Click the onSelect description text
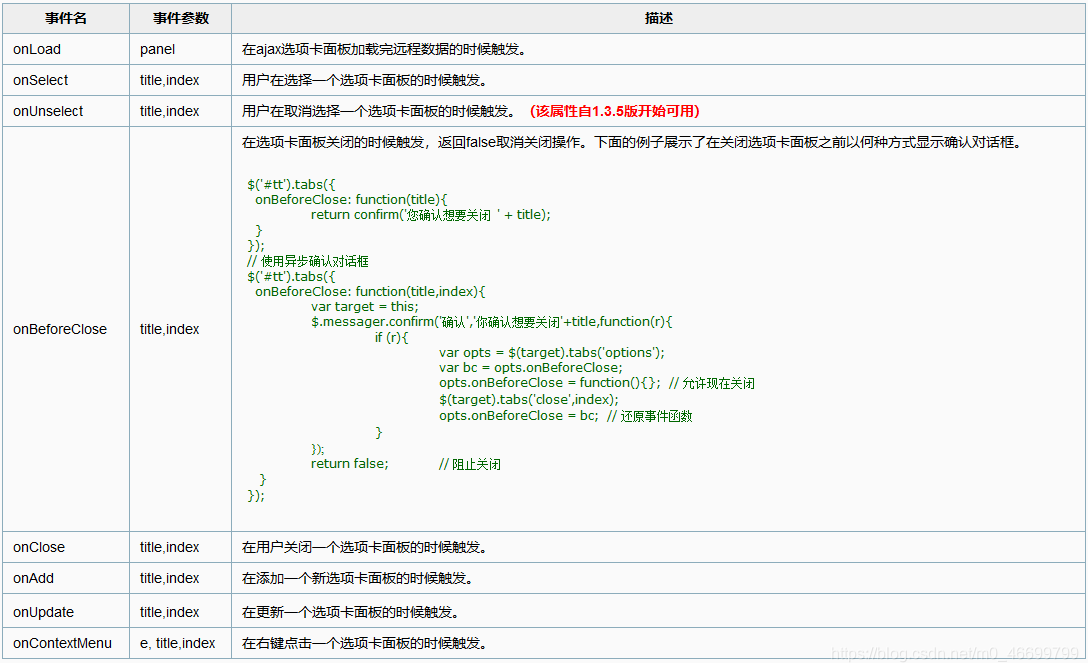This screenshot has height=672, width=1088. 365,81
